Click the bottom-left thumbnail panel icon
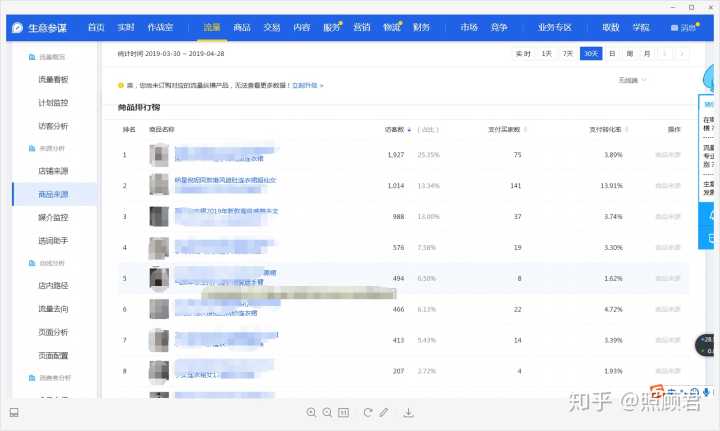 [14, 412]
